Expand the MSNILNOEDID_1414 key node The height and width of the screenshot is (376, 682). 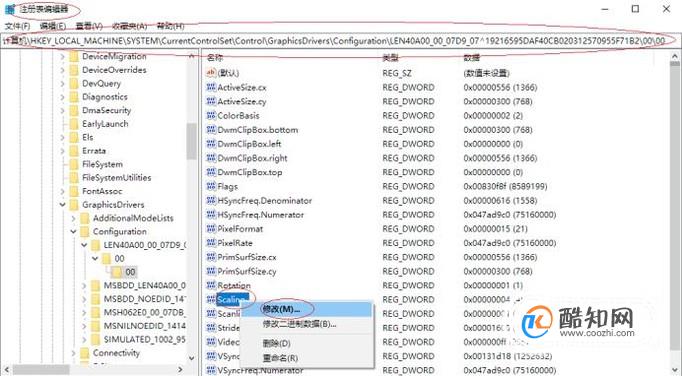point(84,326)
